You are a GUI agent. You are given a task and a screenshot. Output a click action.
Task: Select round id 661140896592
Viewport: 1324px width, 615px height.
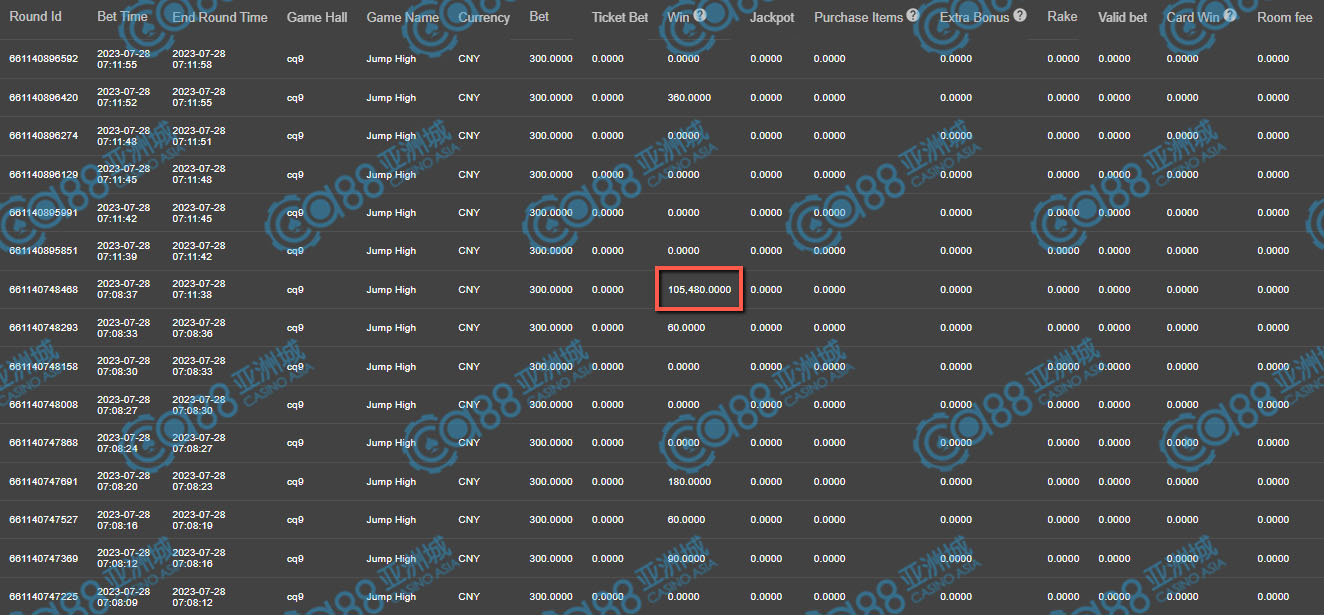tap(43, 59)
